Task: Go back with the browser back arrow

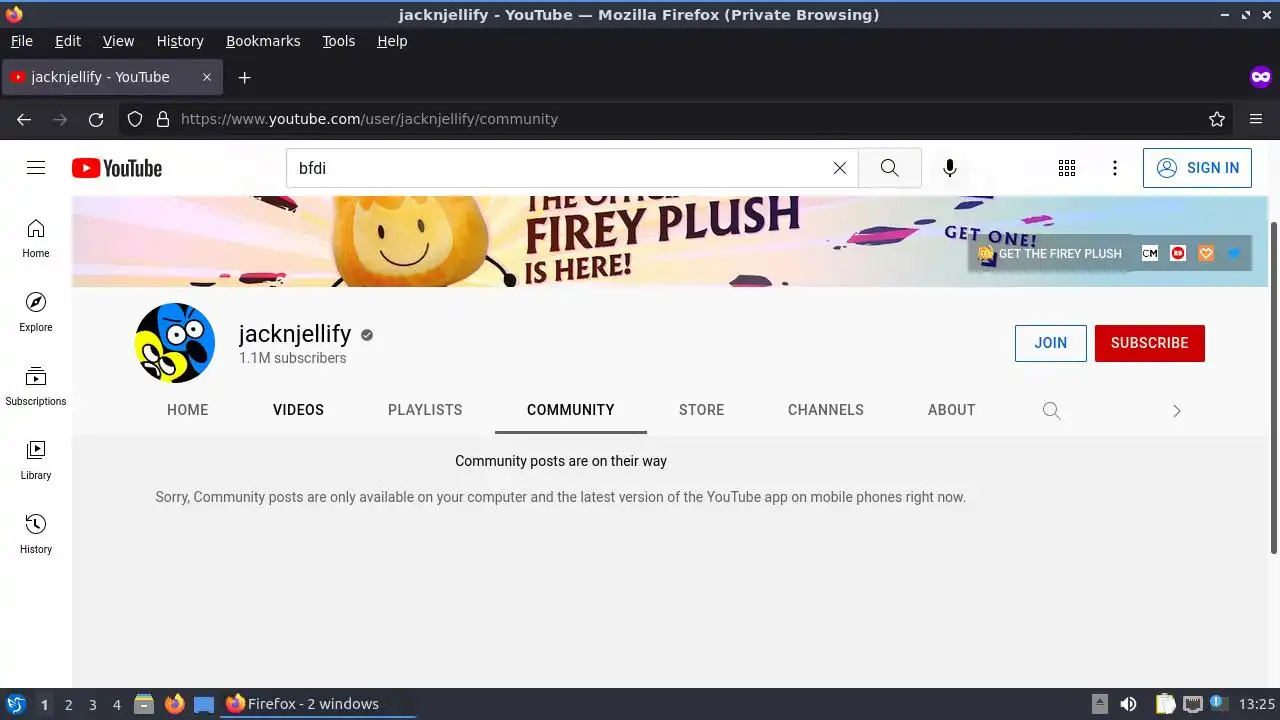Action: [x=24, y=119]
